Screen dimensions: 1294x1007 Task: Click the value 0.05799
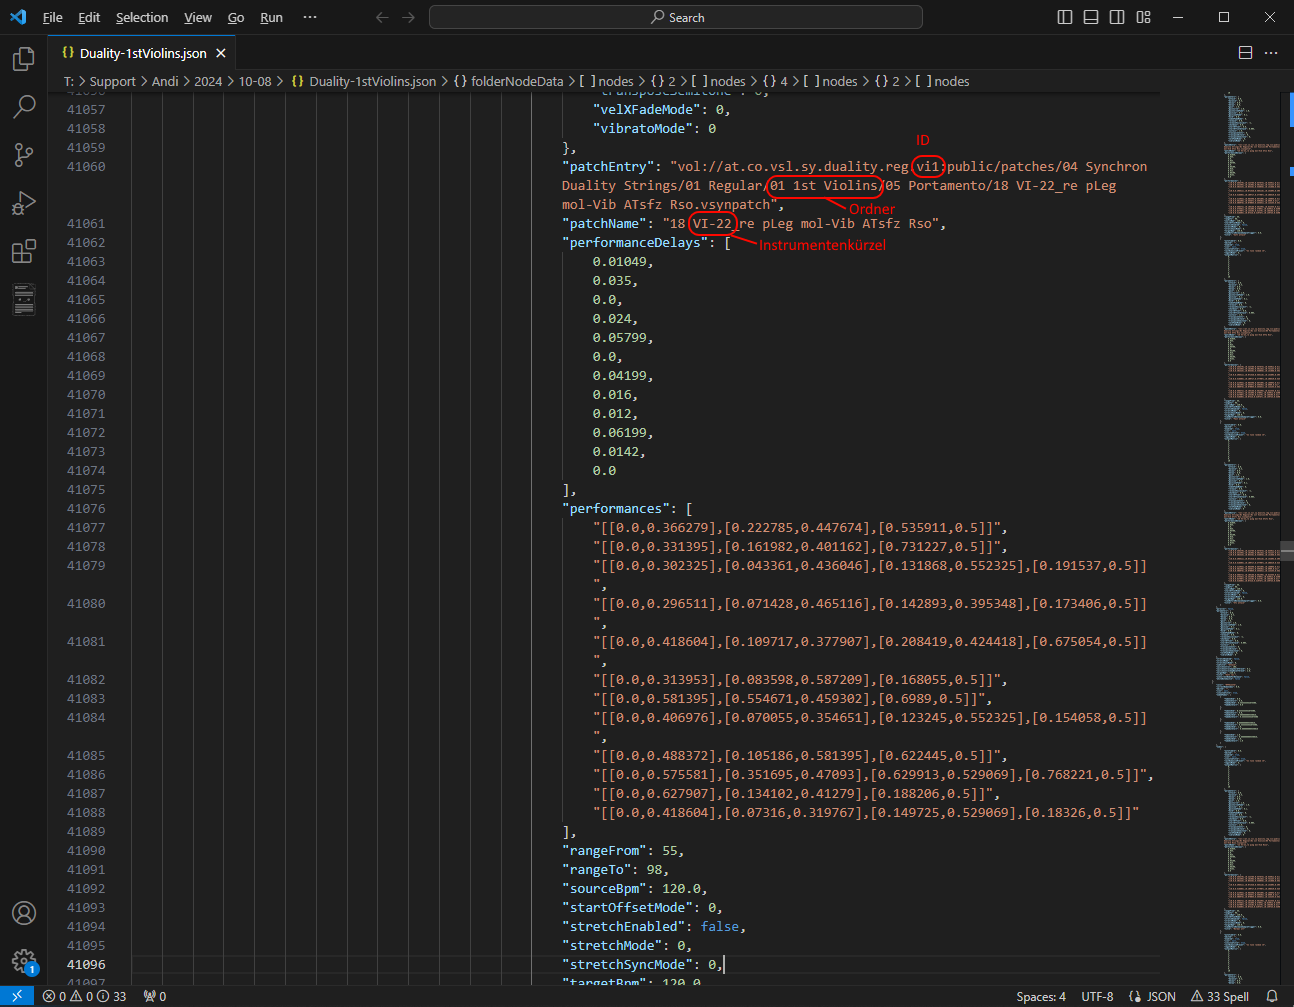[x=620, y=337]
